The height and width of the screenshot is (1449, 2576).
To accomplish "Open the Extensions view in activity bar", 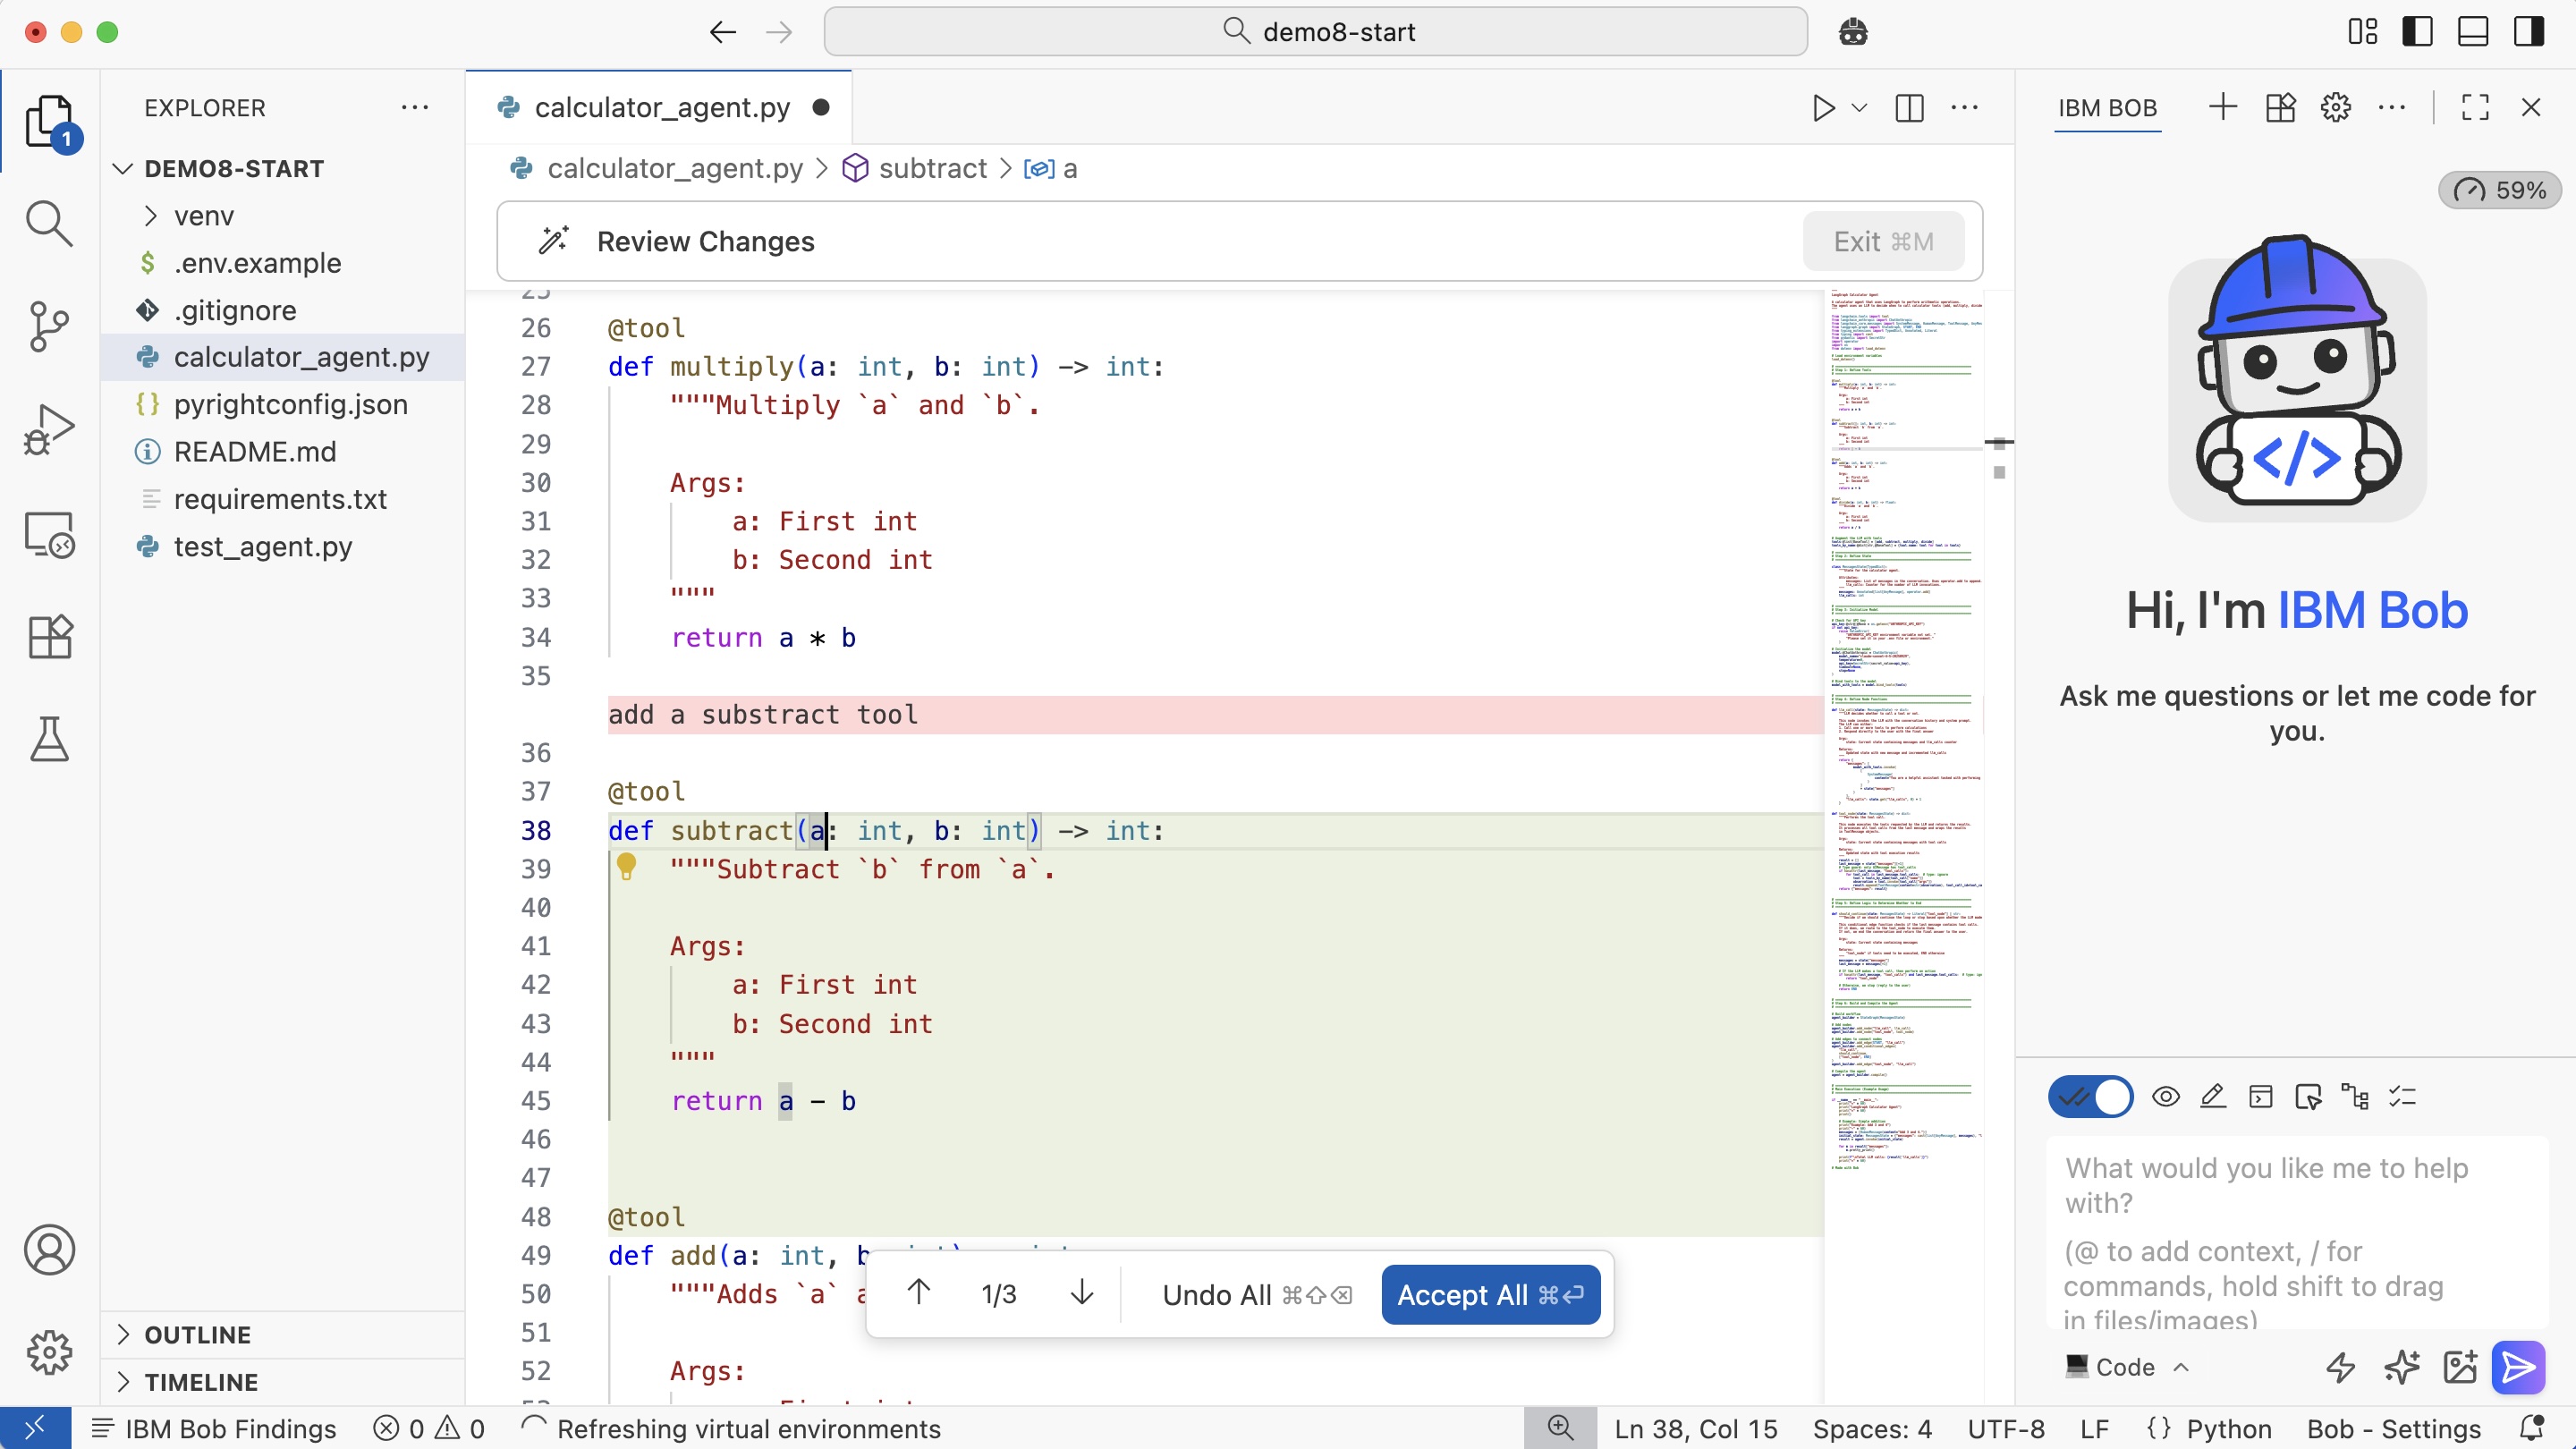I will click(48, 636).
